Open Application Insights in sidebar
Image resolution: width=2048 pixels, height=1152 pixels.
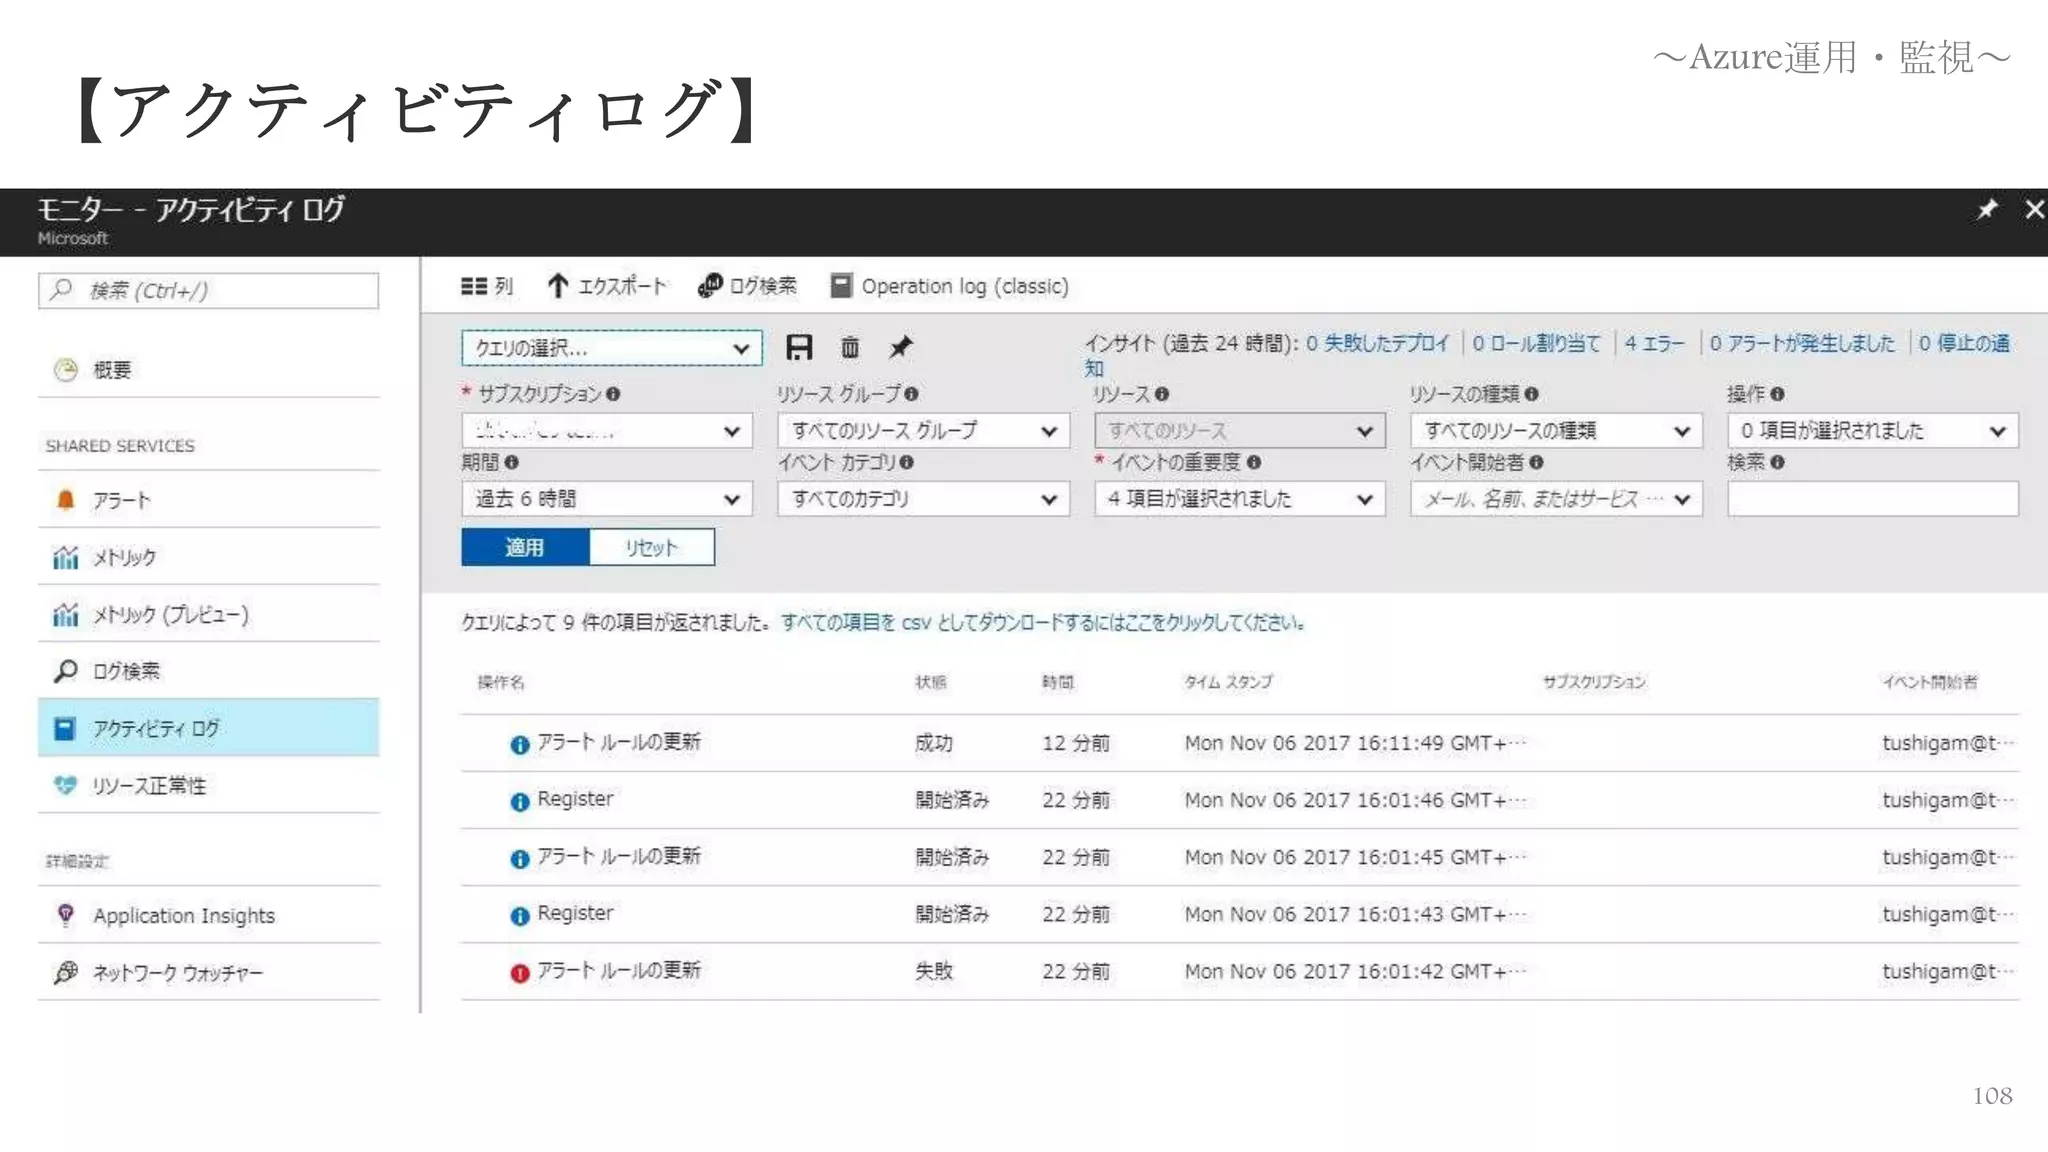pyautogui.click(x=208, y=915)
